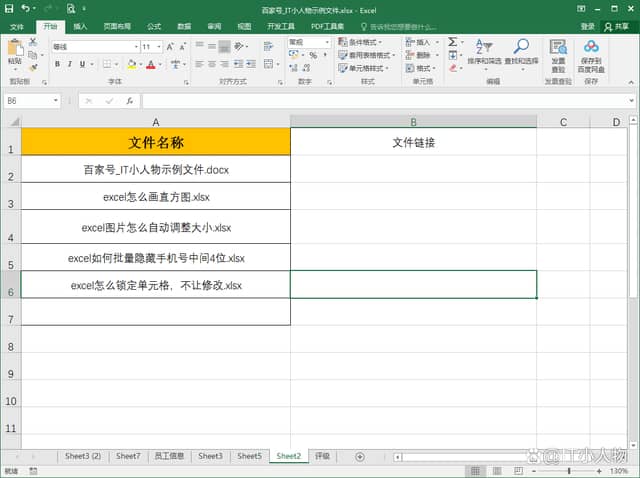This screenshot has height=478, width=640.
Task: Click the yellow fill color button
Action: click(x=130, y=64)
